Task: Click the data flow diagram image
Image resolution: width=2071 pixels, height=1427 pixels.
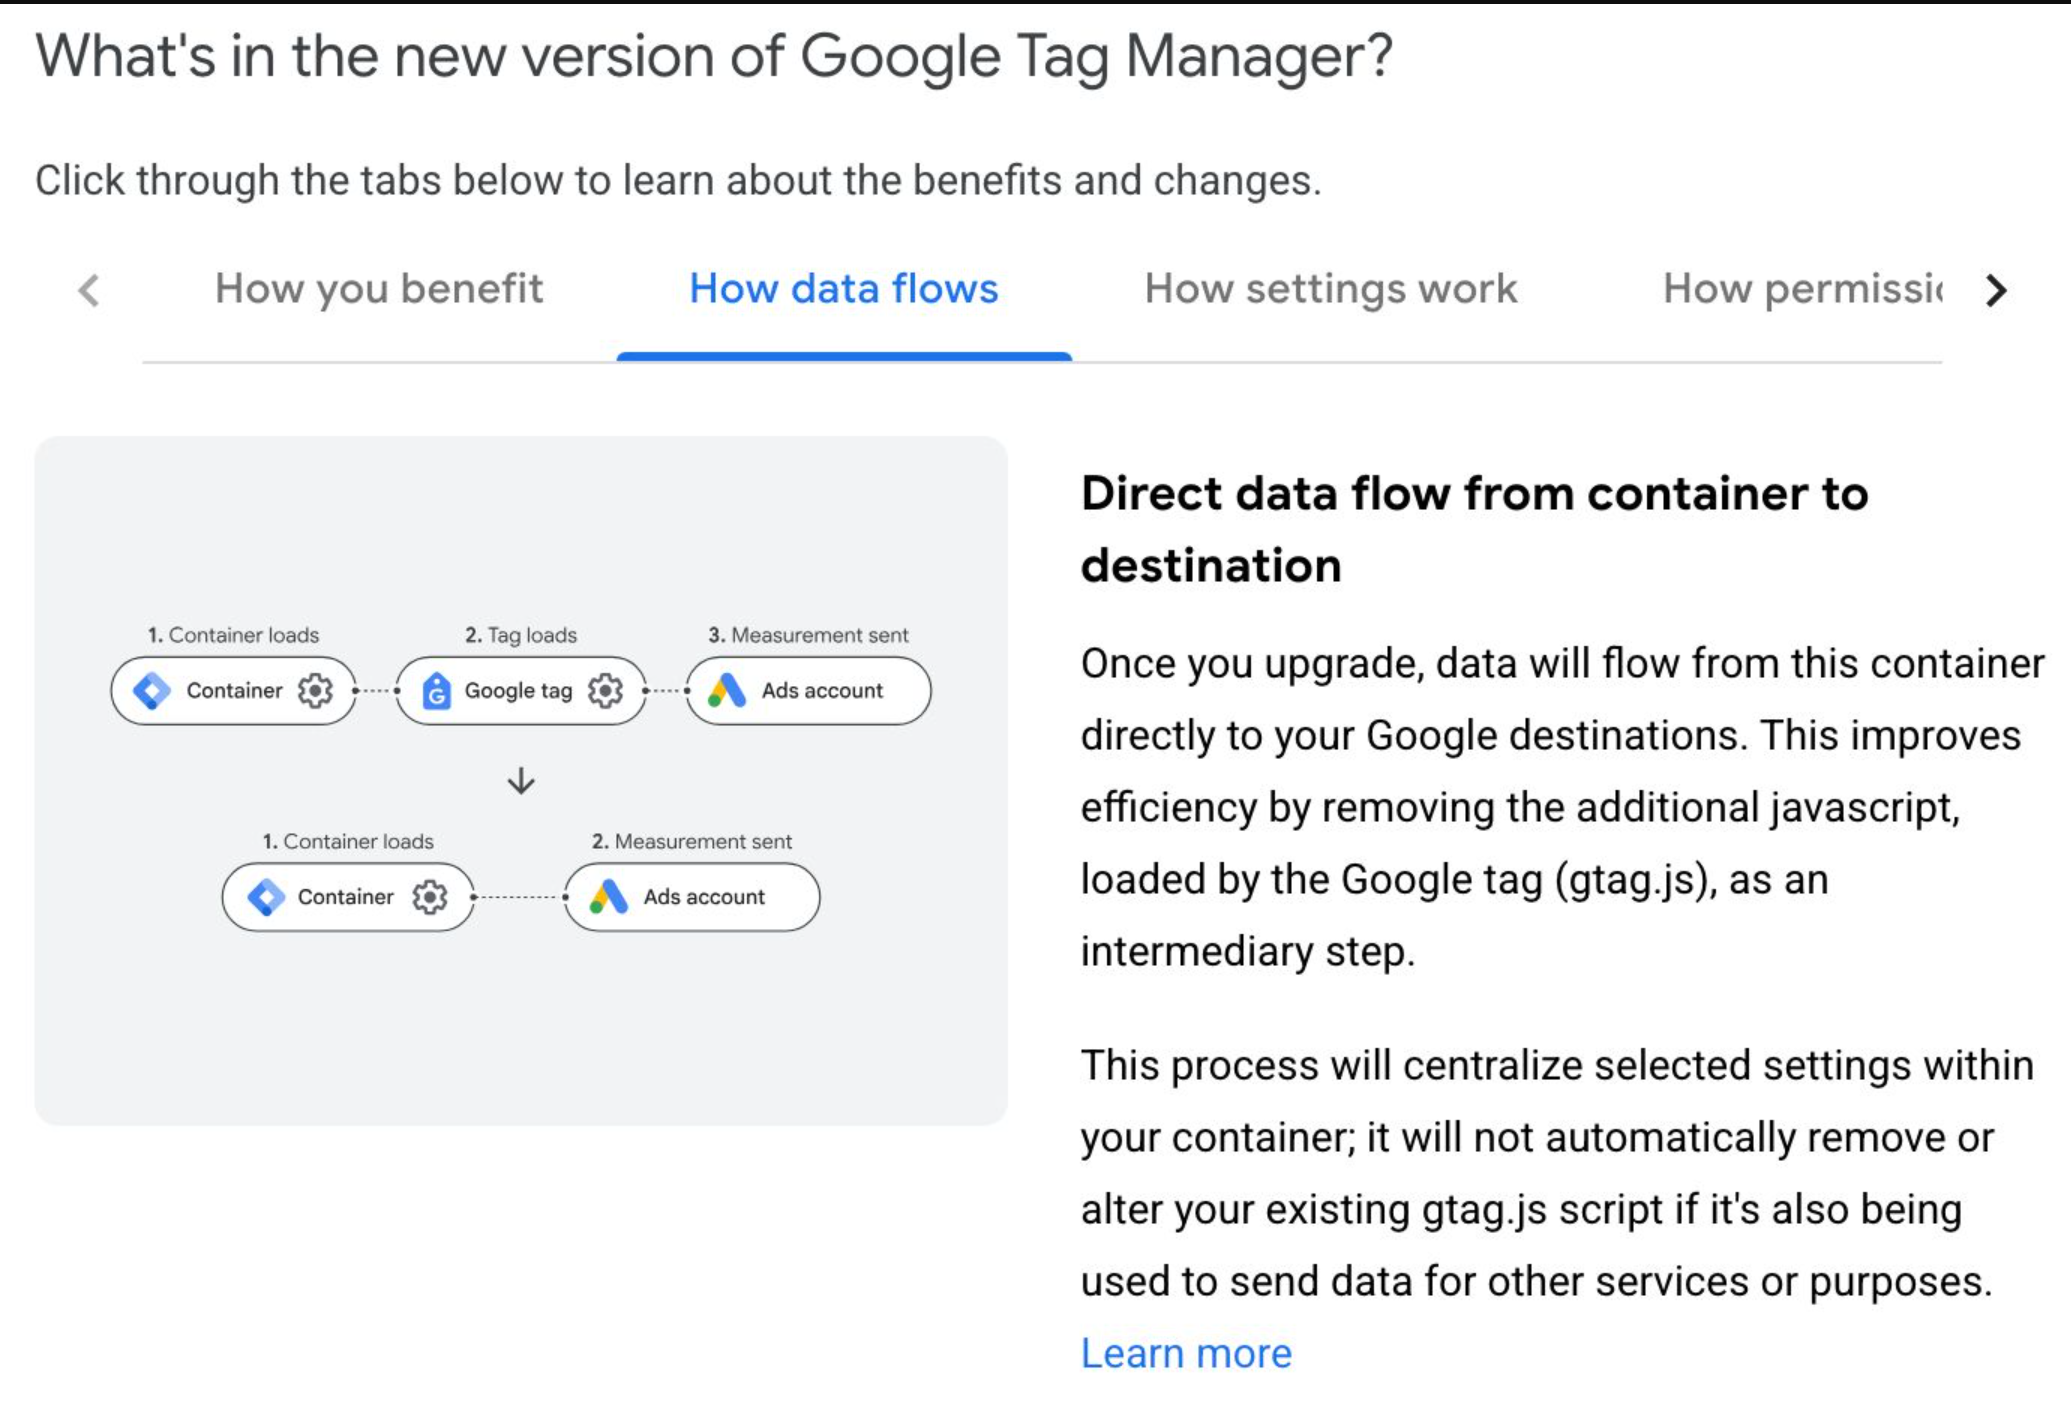Action: pos(521,780)
